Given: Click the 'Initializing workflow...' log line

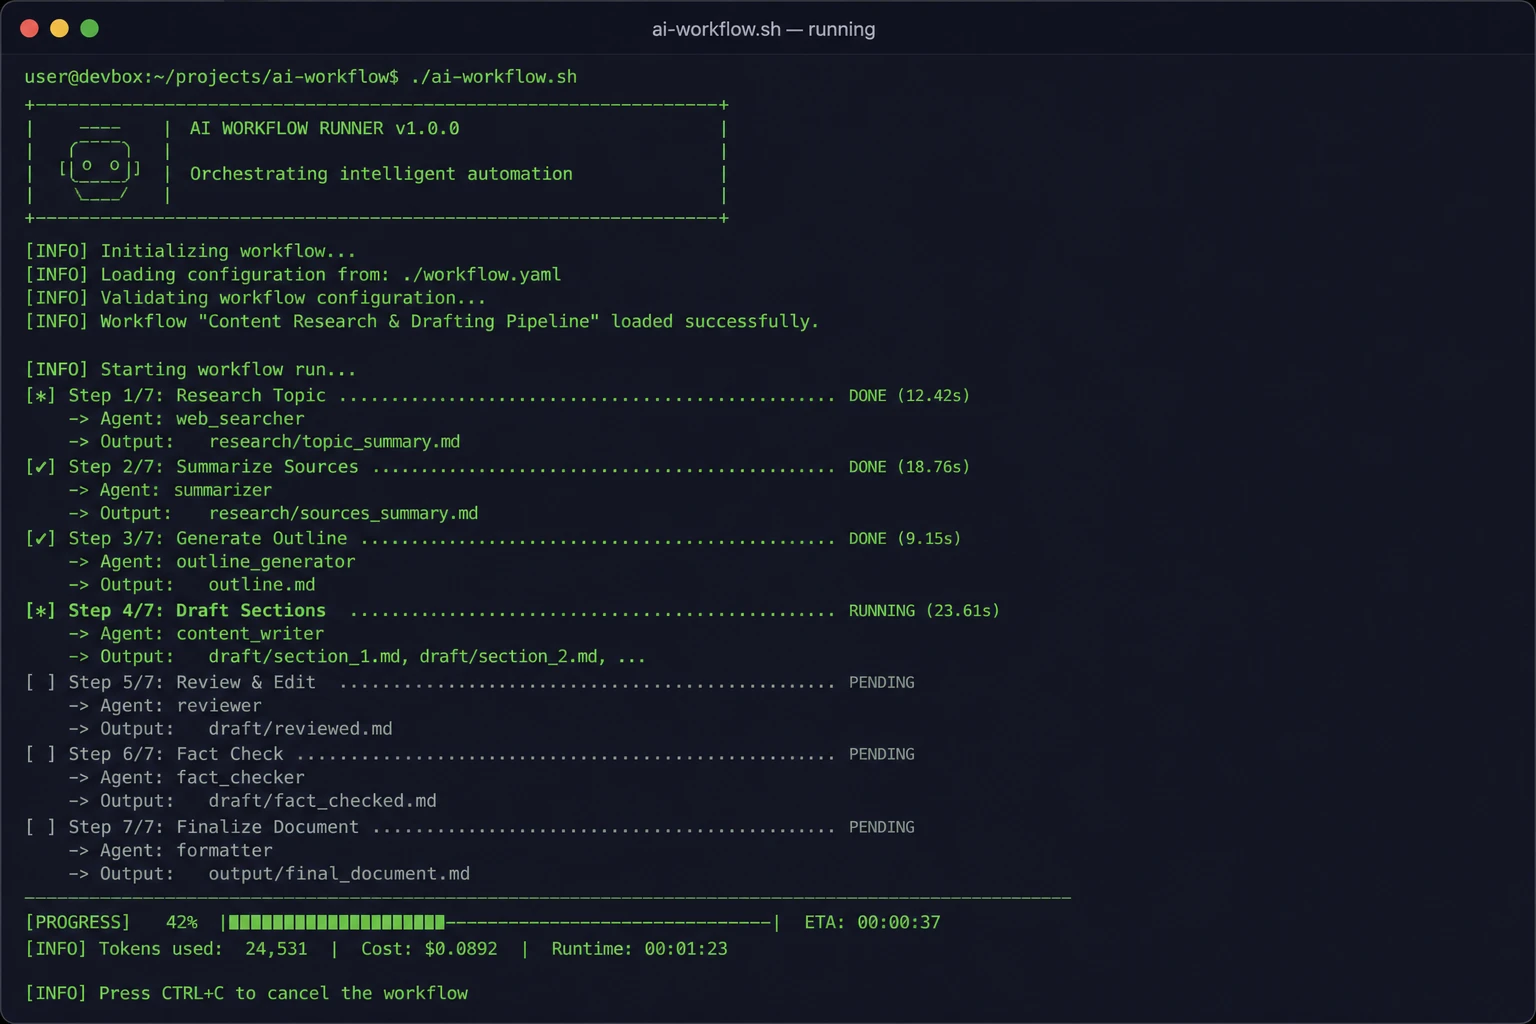Looking at the screenshot, I should (228, 251).
